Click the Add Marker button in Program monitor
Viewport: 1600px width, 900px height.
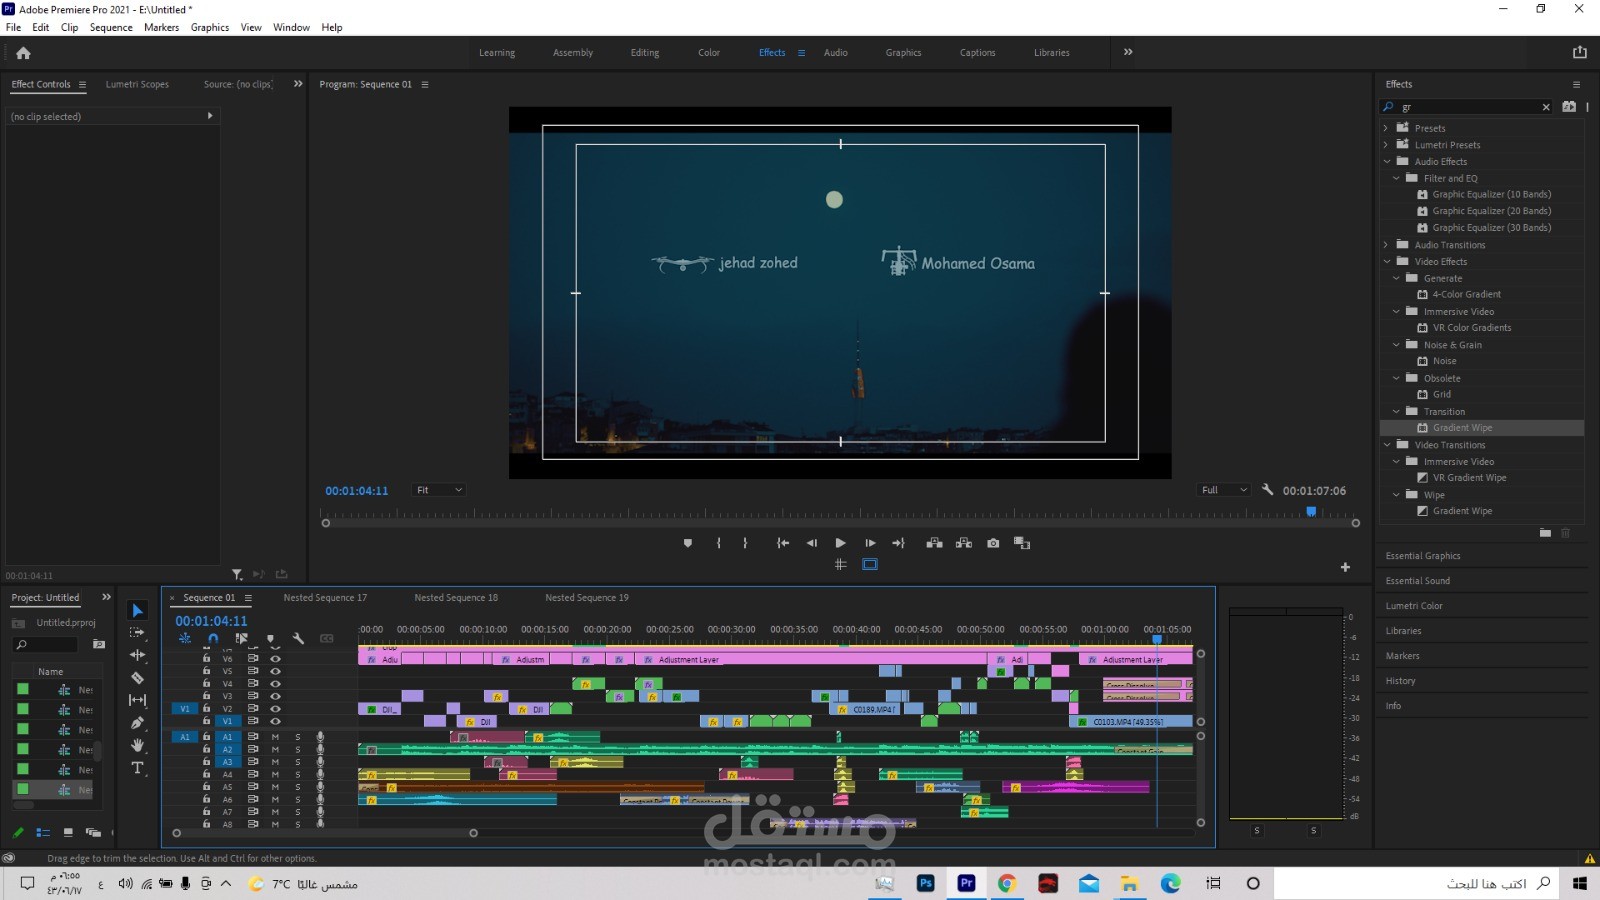point(688,543)
